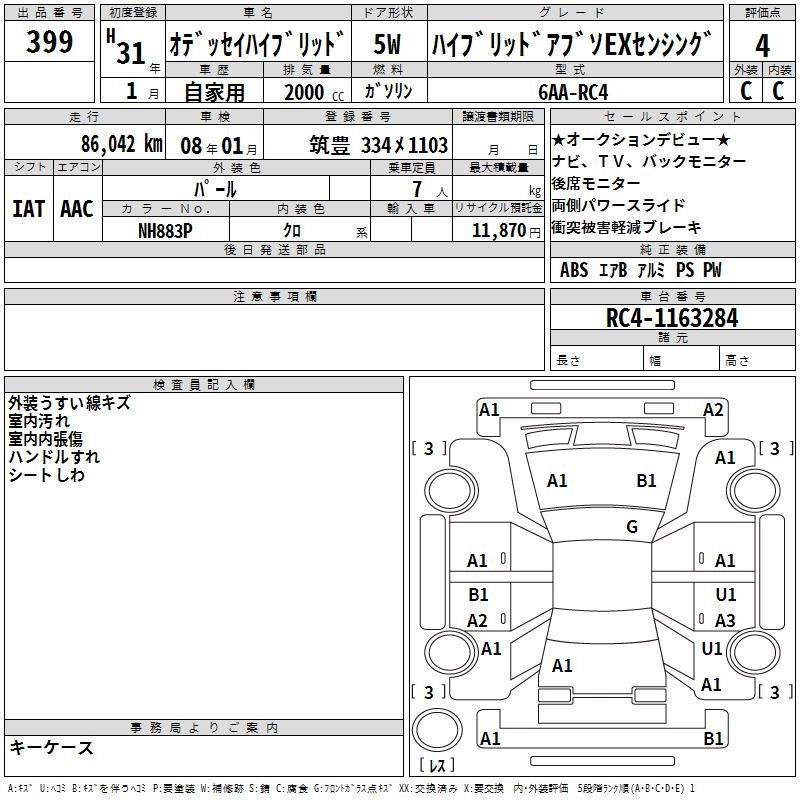Select the B1 mark on the hood

point(646,480)
